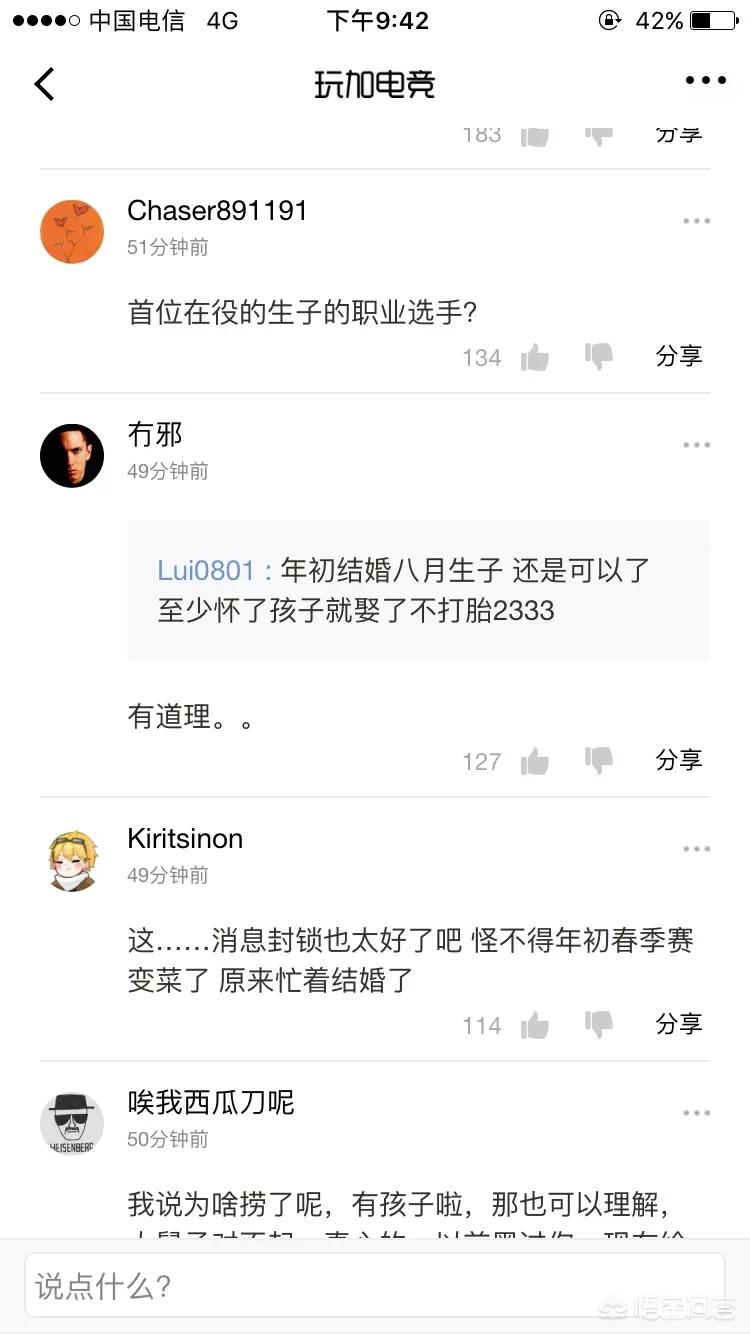Open 冇邪's profile avatar
This screenshot has width=750, height=1334.
pos(72,456)
